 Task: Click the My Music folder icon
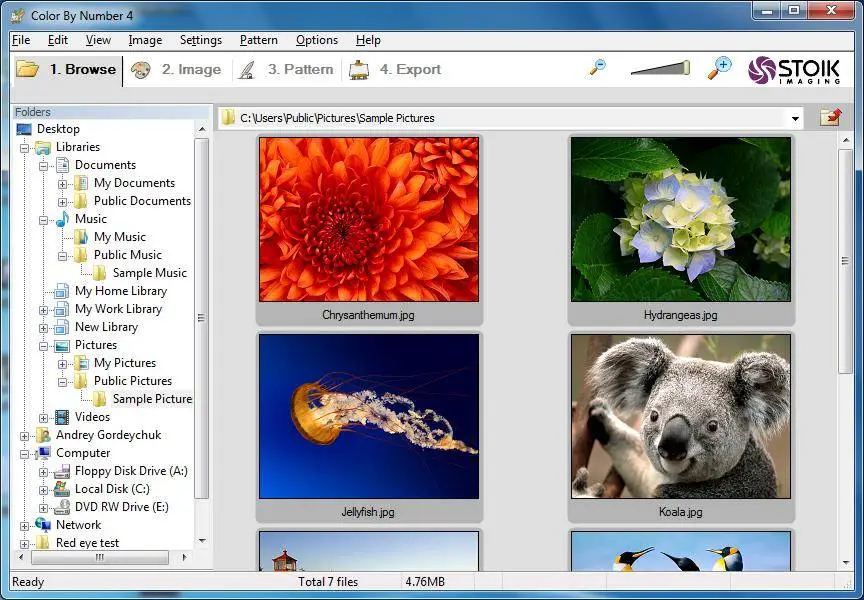click(x=81, y=237)
